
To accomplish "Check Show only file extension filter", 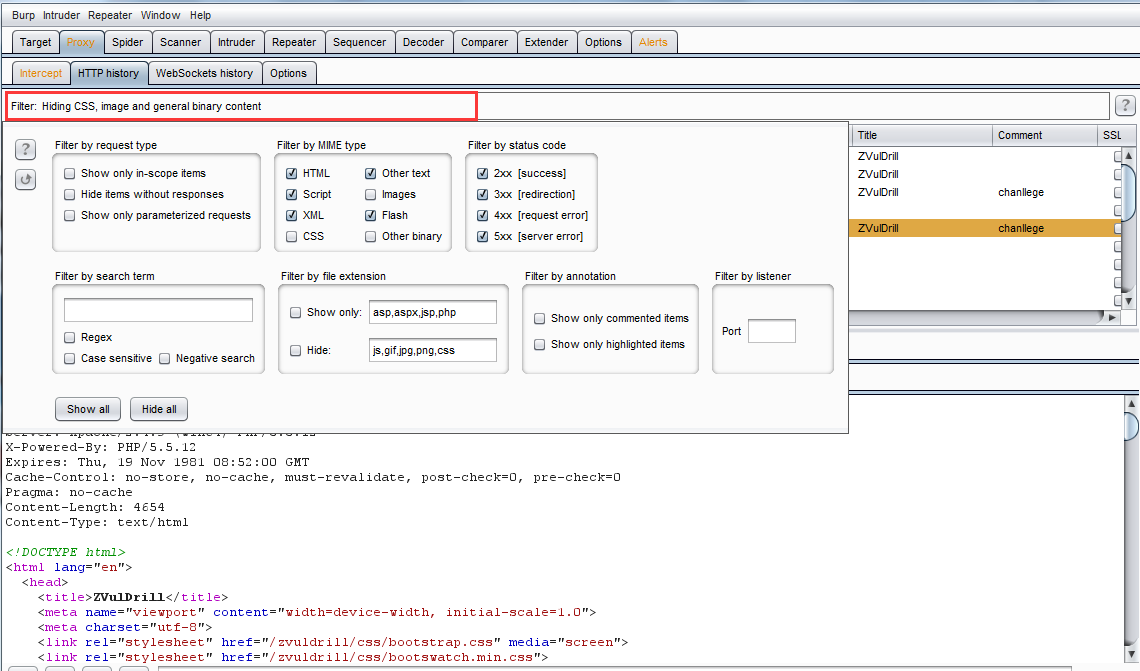I will [295, 313].
